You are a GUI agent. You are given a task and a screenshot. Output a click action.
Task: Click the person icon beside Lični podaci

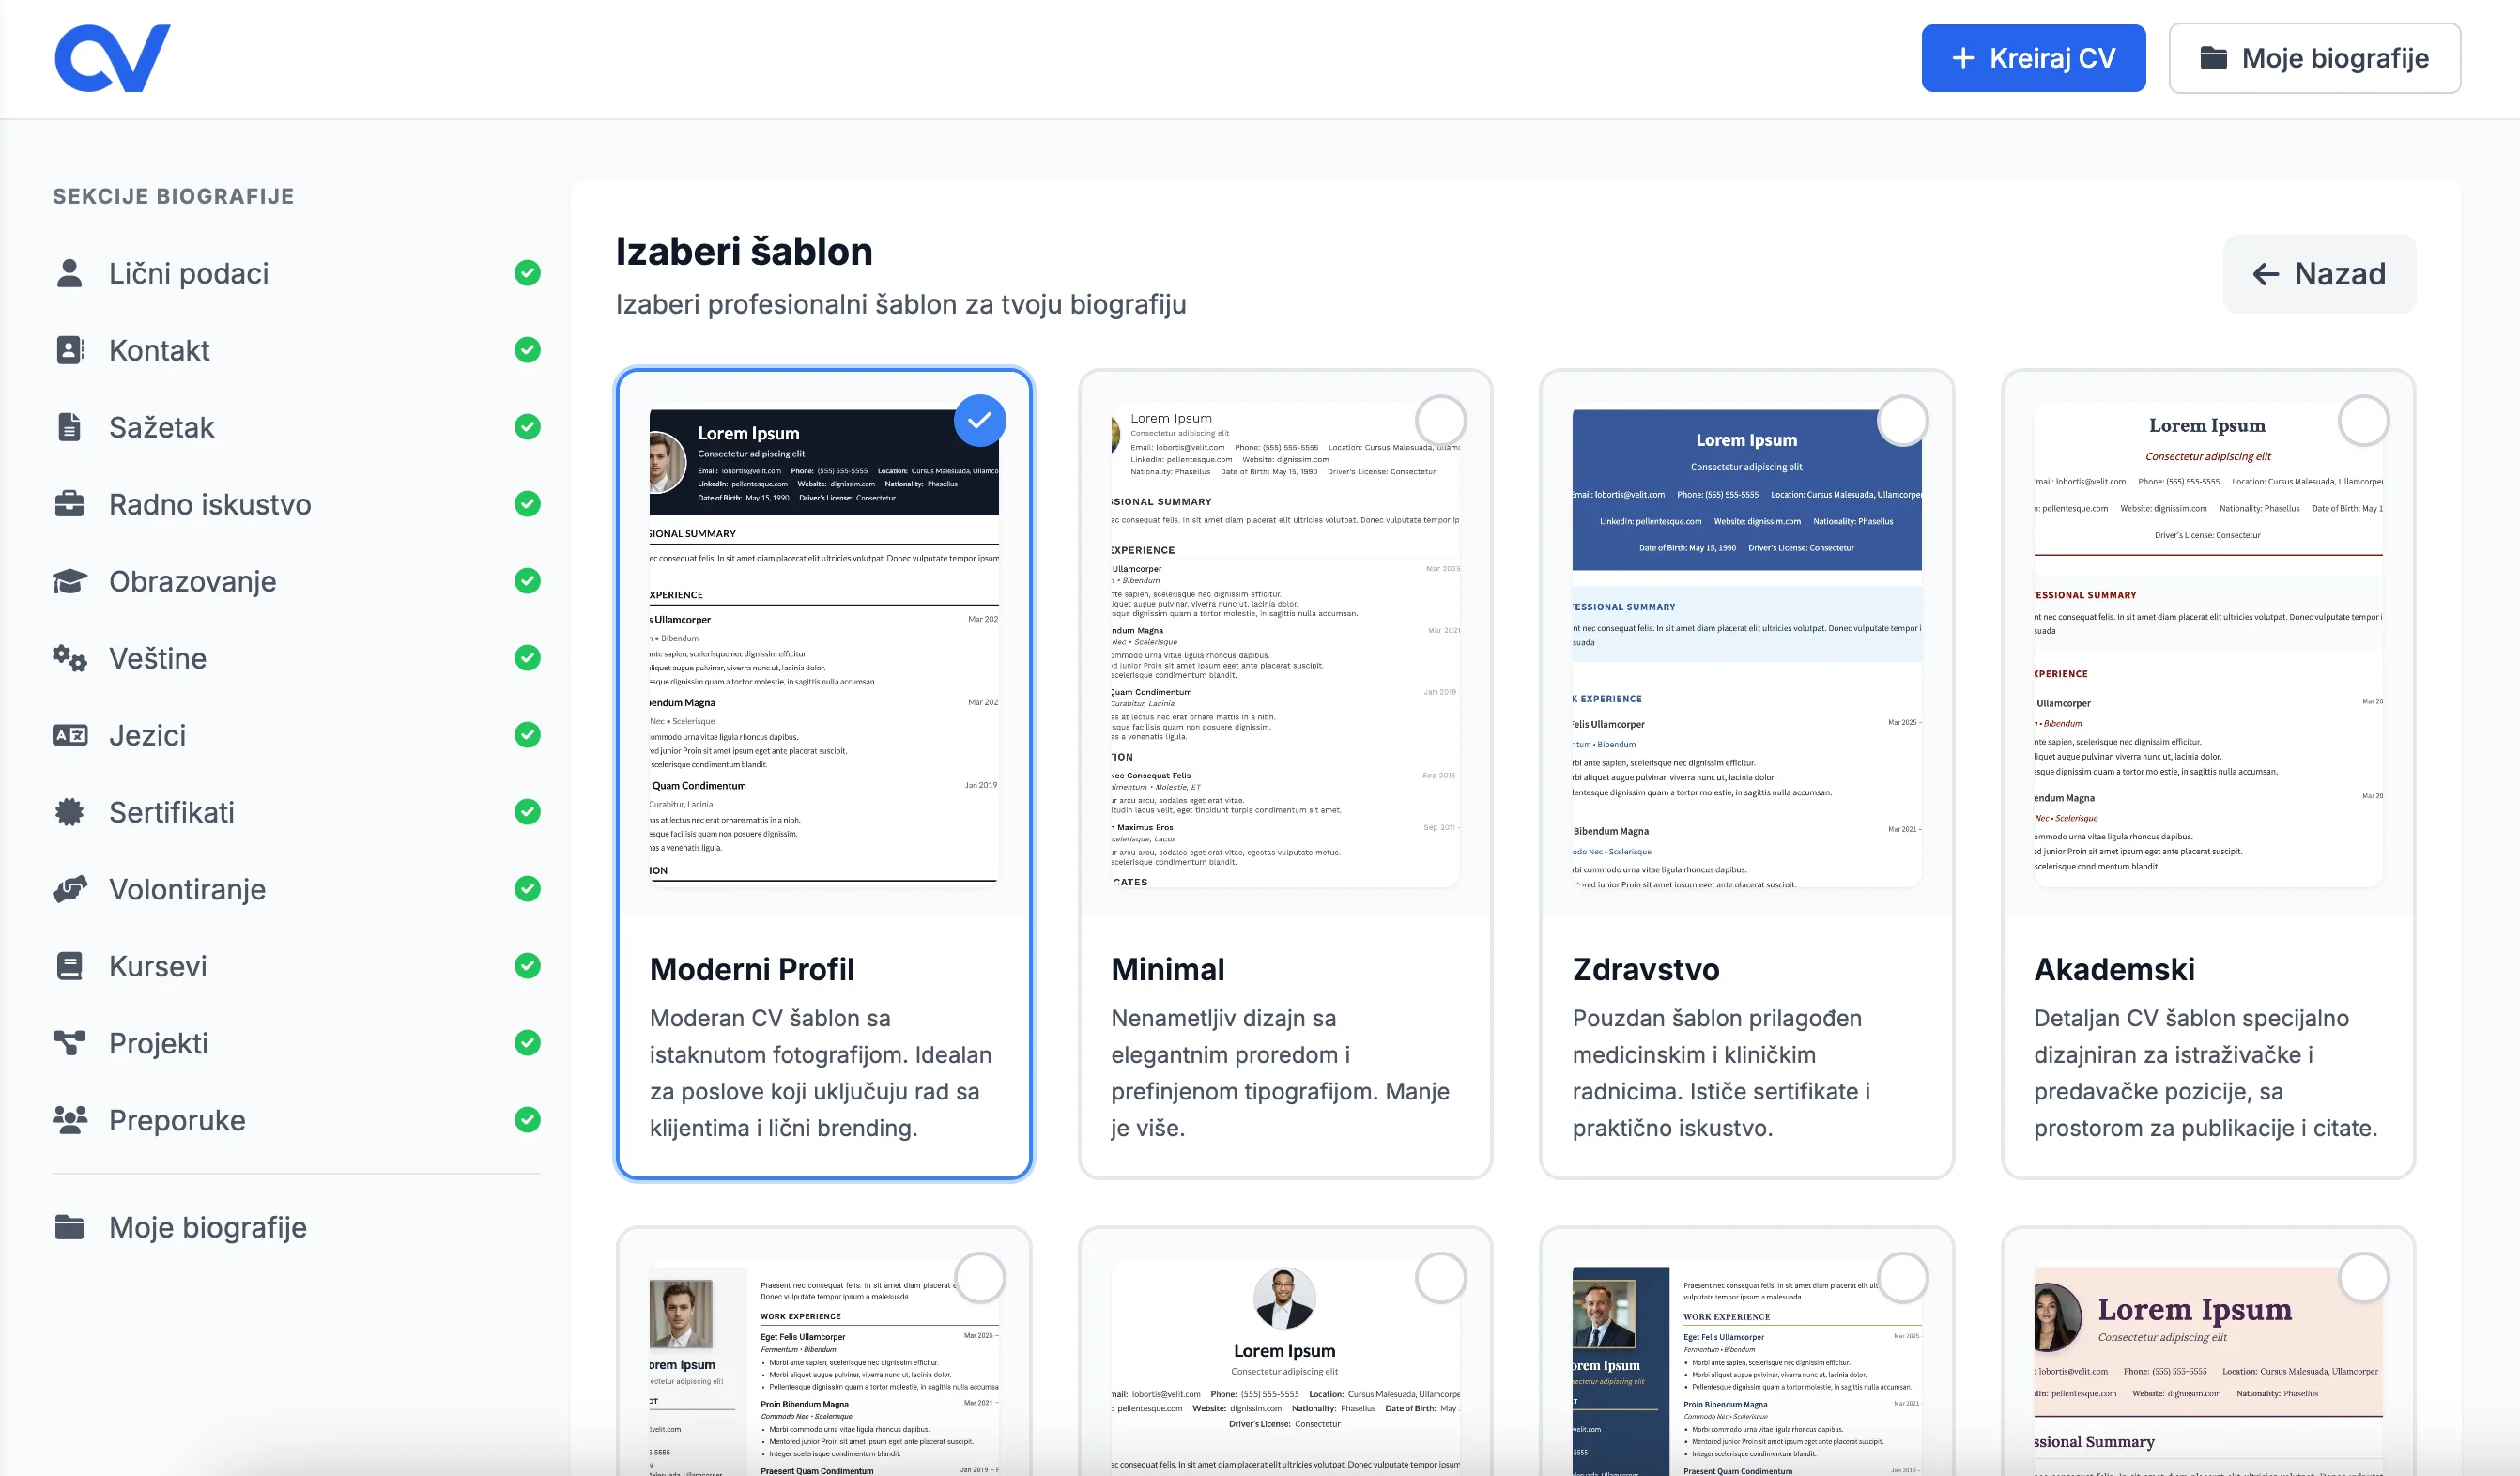(x=69, y=273)
